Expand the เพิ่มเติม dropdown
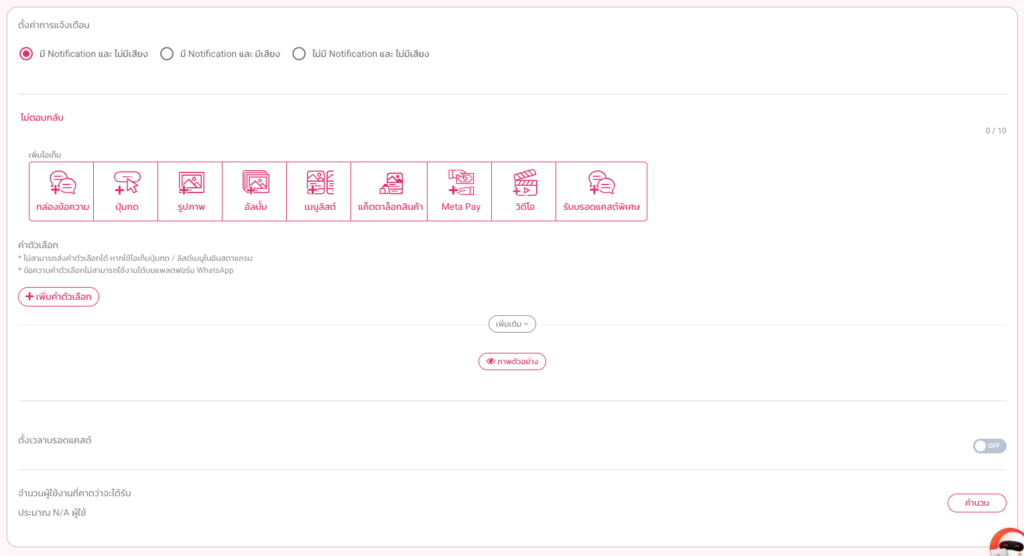 coord(512,324)
